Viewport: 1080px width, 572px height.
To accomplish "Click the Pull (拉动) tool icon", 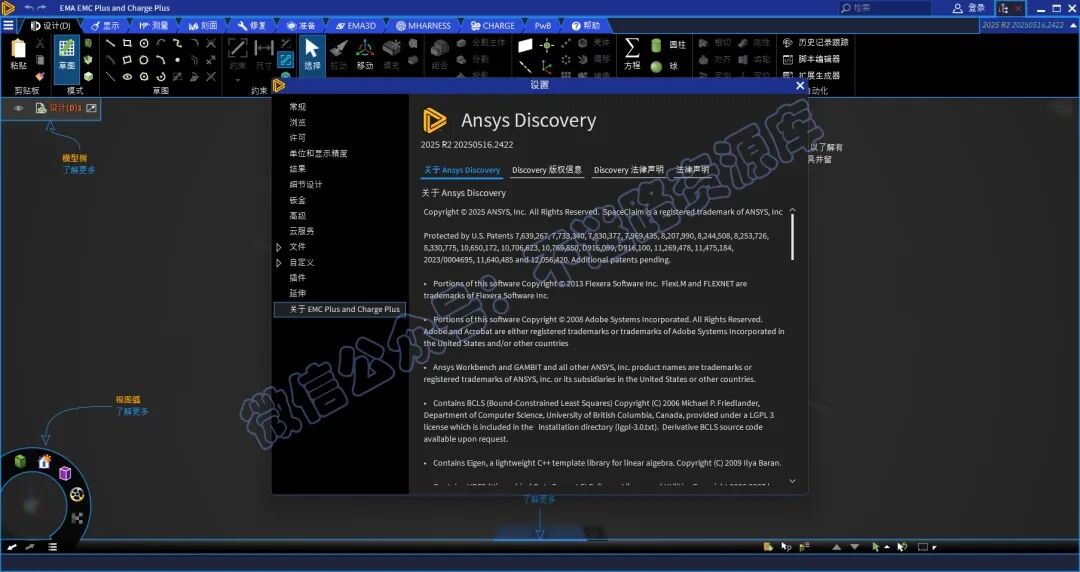I will point(339,49).
